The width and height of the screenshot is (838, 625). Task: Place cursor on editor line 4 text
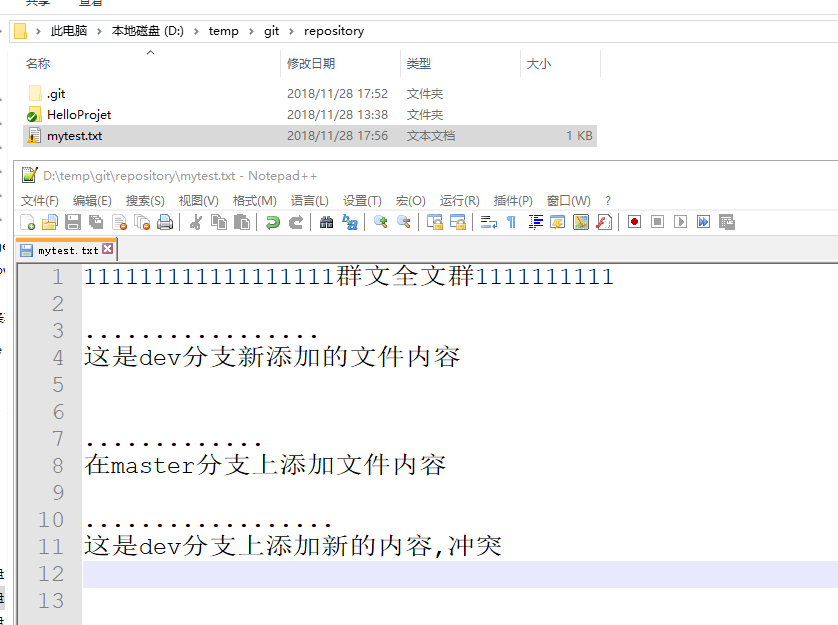point(271,357)
